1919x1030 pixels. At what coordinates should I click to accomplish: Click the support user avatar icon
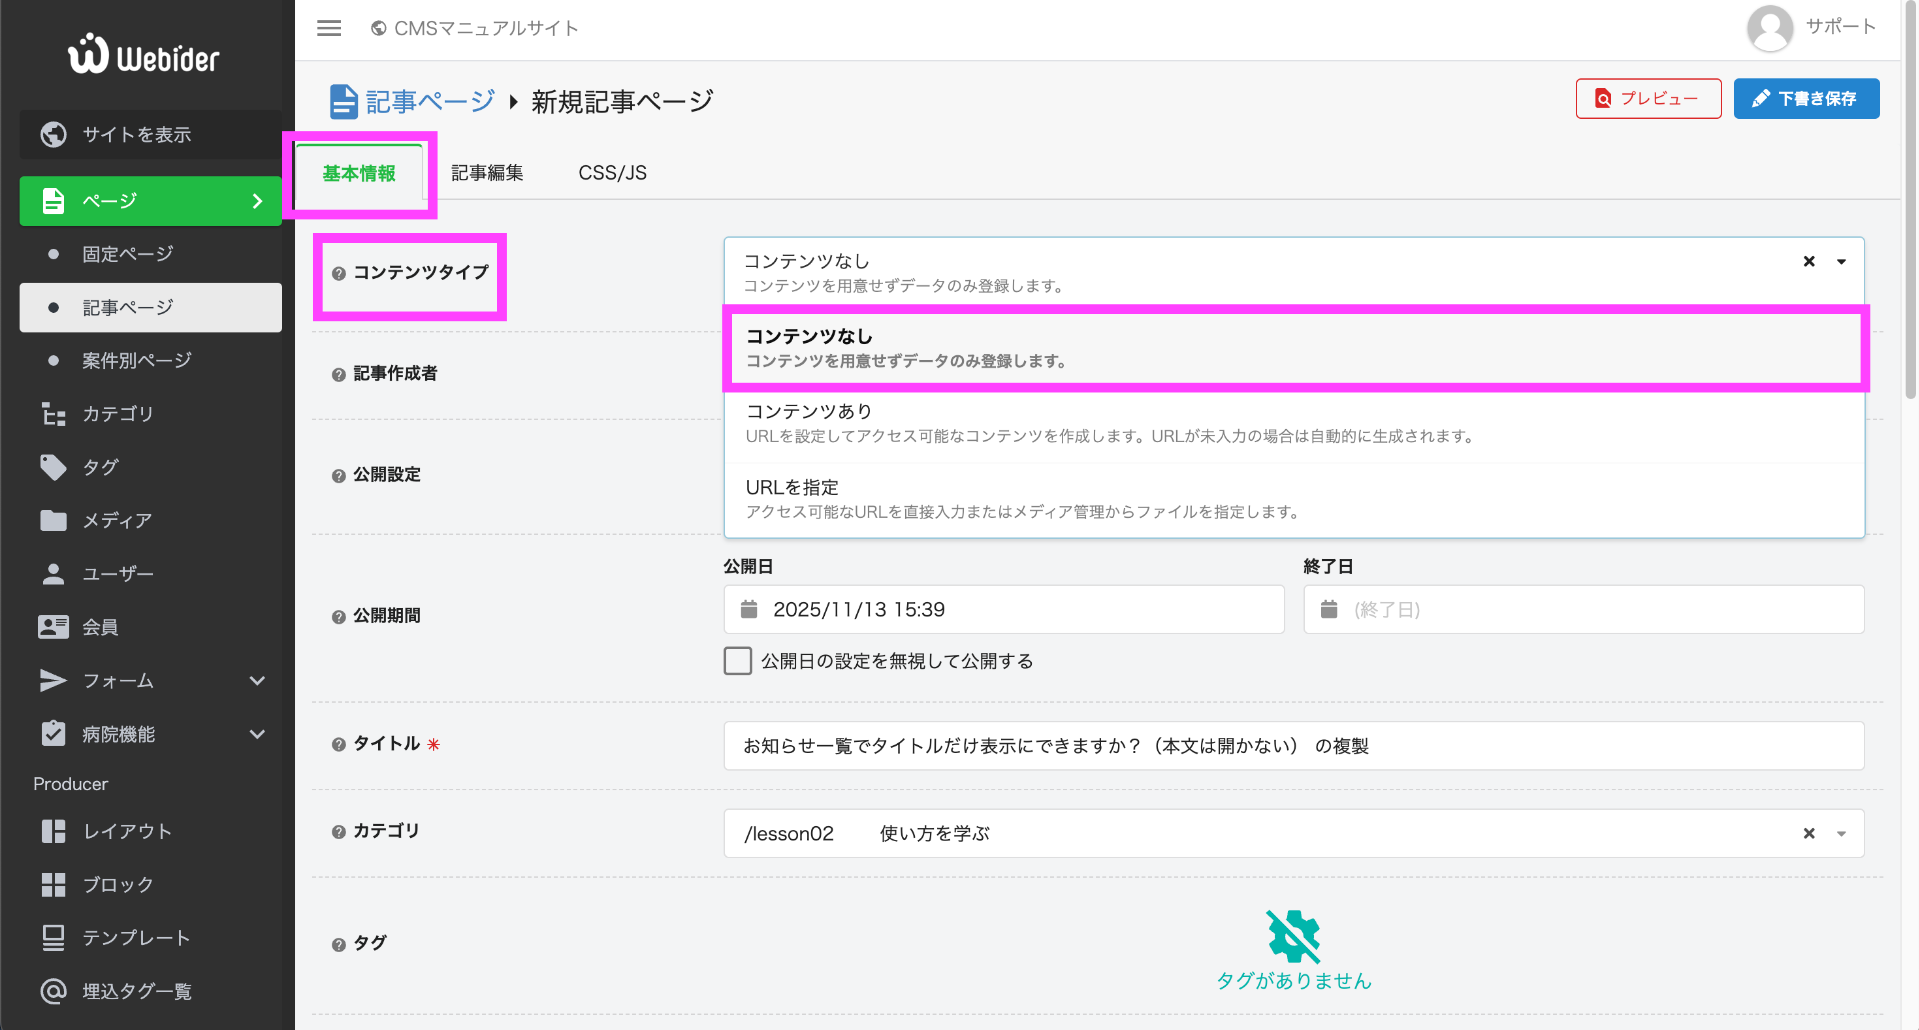point(1769,28)
